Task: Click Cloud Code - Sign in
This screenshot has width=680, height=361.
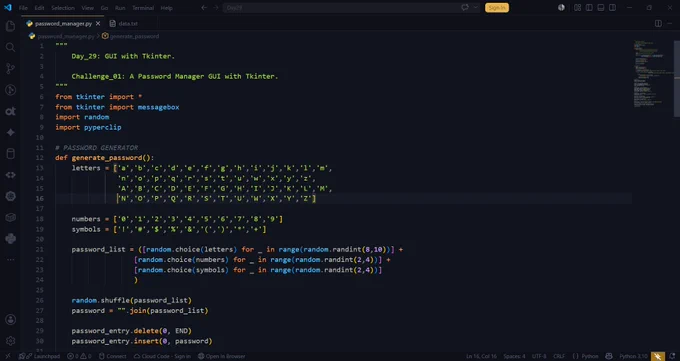Action: coord(162,356)
